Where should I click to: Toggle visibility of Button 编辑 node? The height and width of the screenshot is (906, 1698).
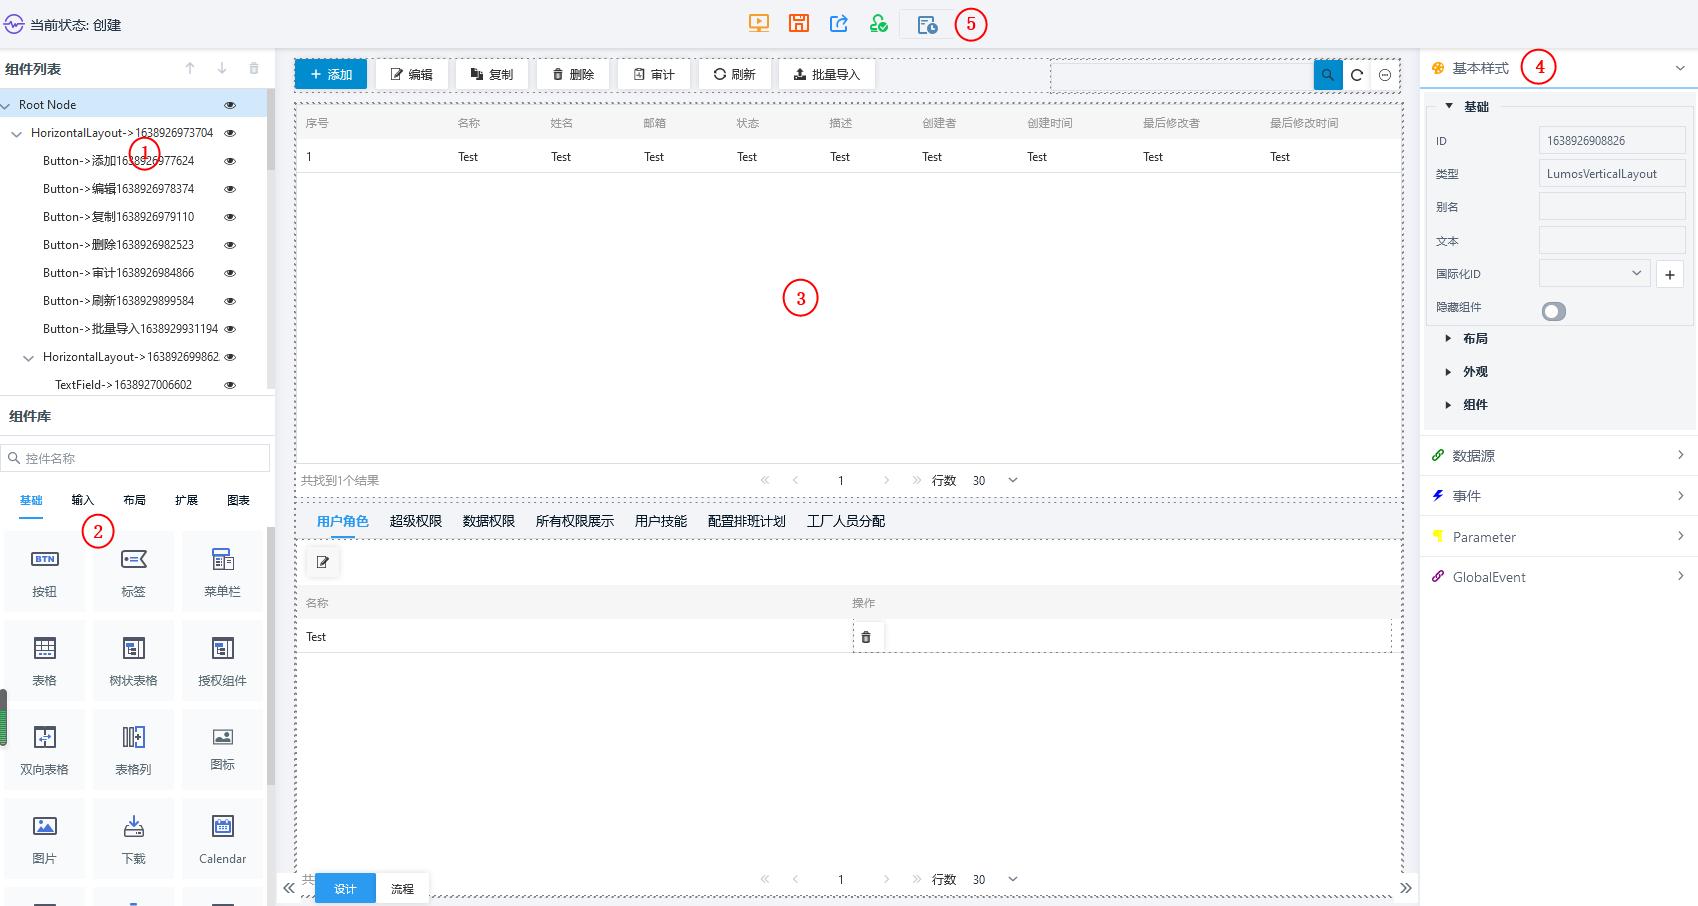pyautogui.click(x=230, y=189)
